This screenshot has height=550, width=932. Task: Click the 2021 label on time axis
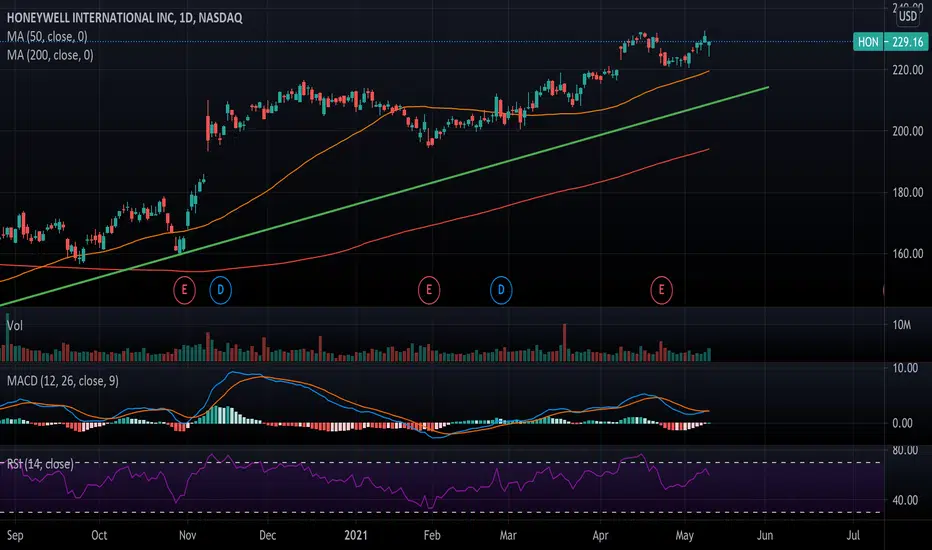(356, 535)
